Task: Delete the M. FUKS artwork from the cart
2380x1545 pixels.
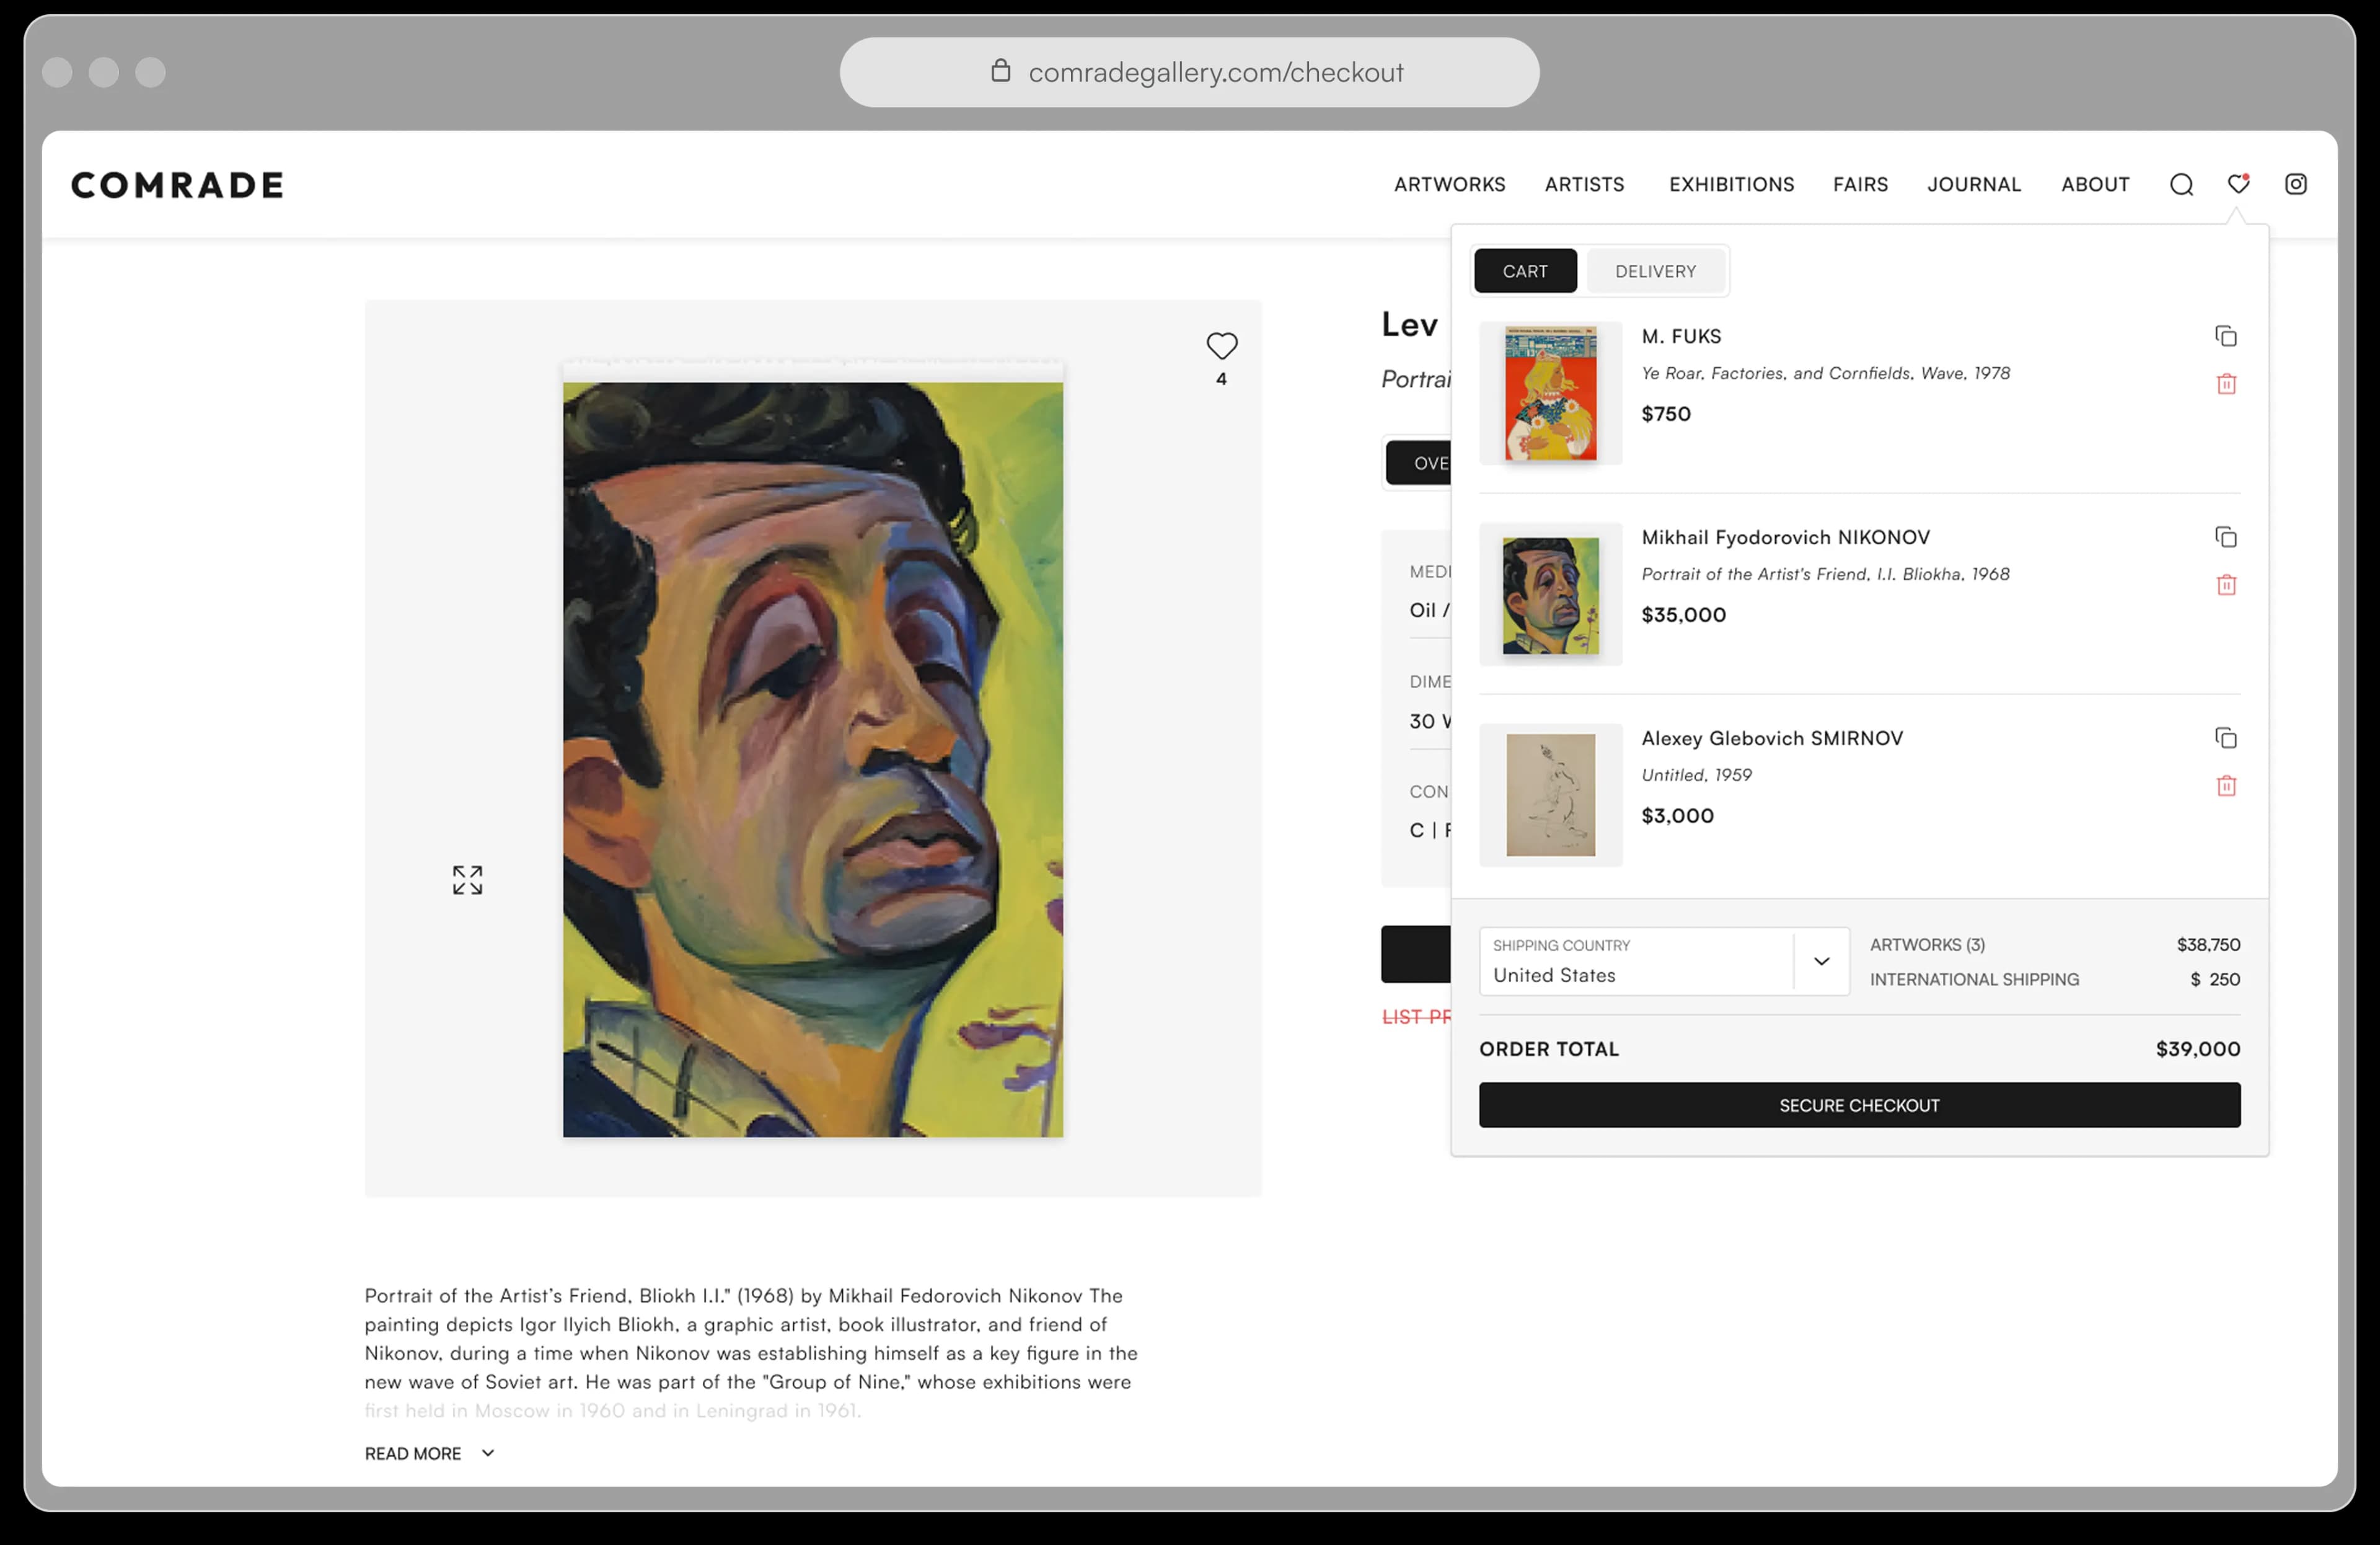Action: click(x=2226, y=384)
